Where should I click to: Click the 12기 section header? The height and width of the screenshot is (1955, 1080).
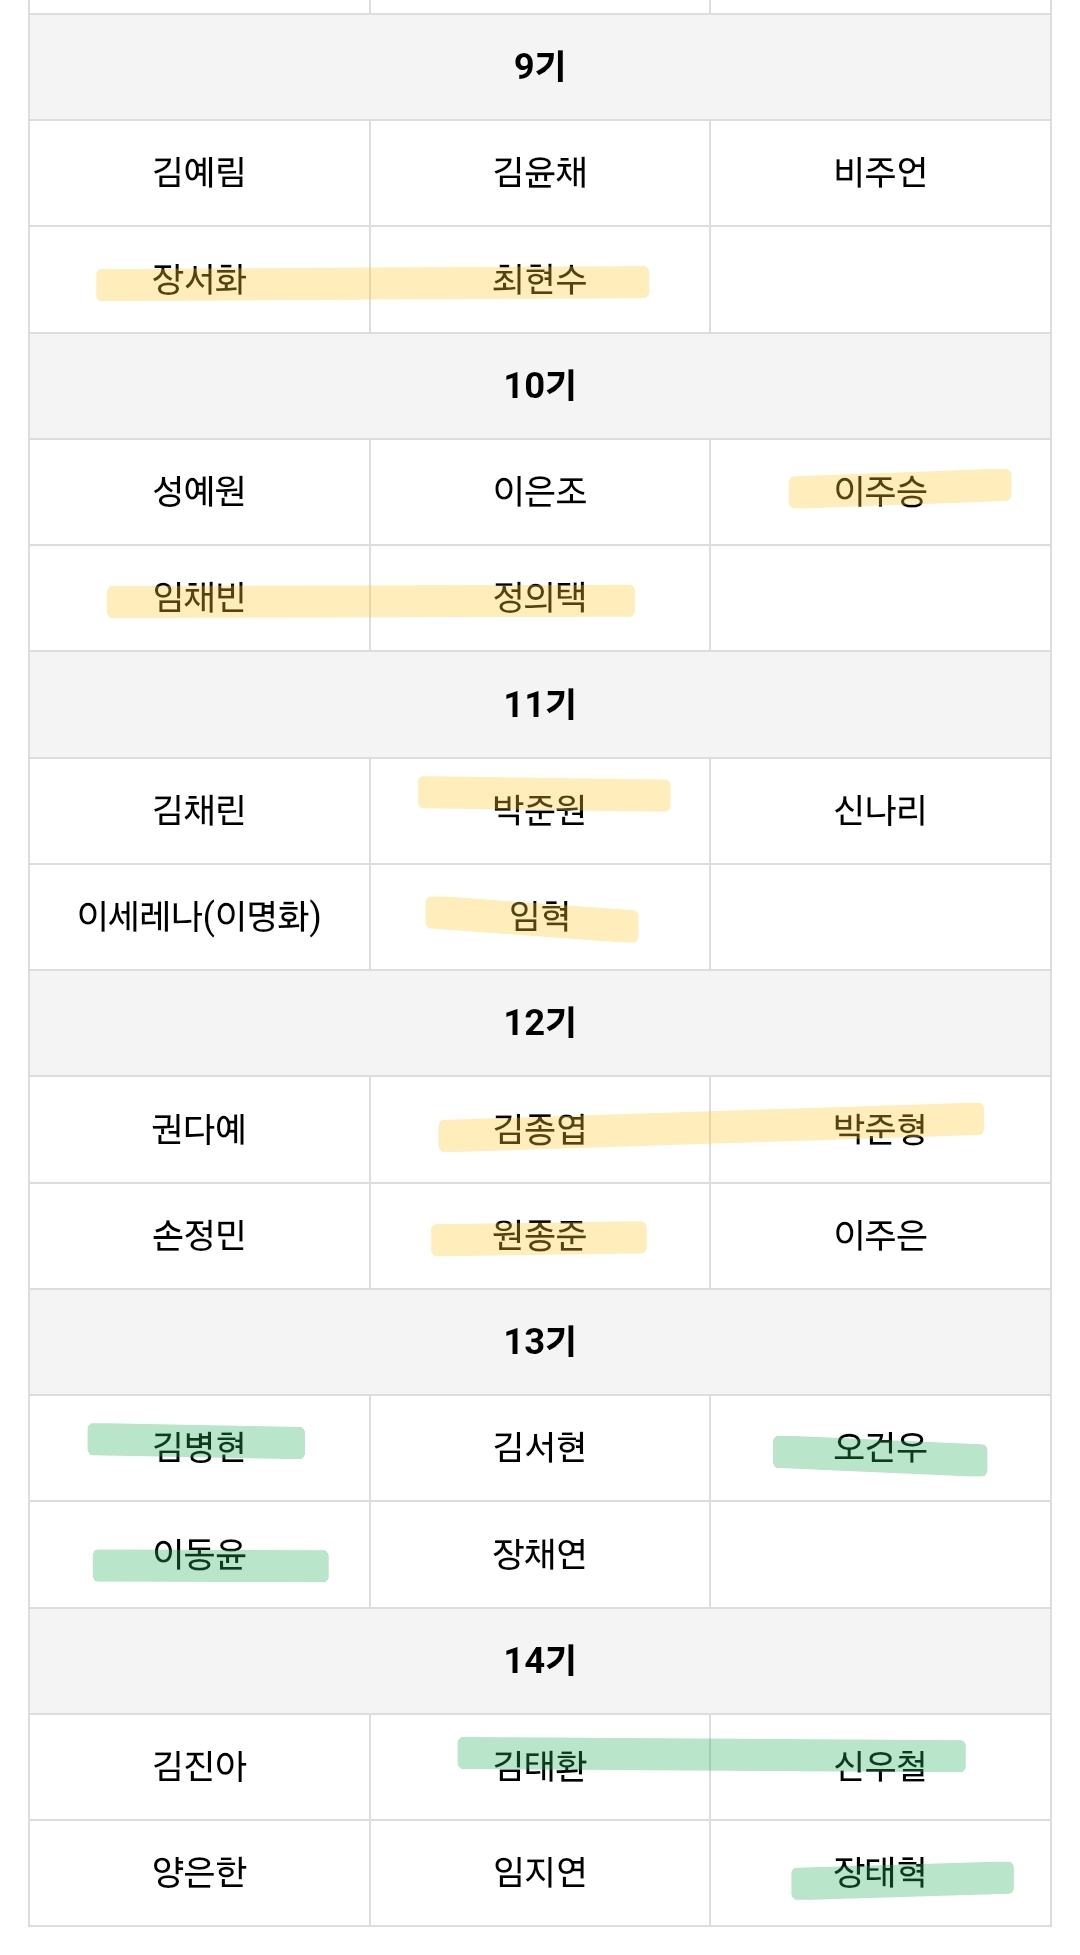(x=540, y=1023)
